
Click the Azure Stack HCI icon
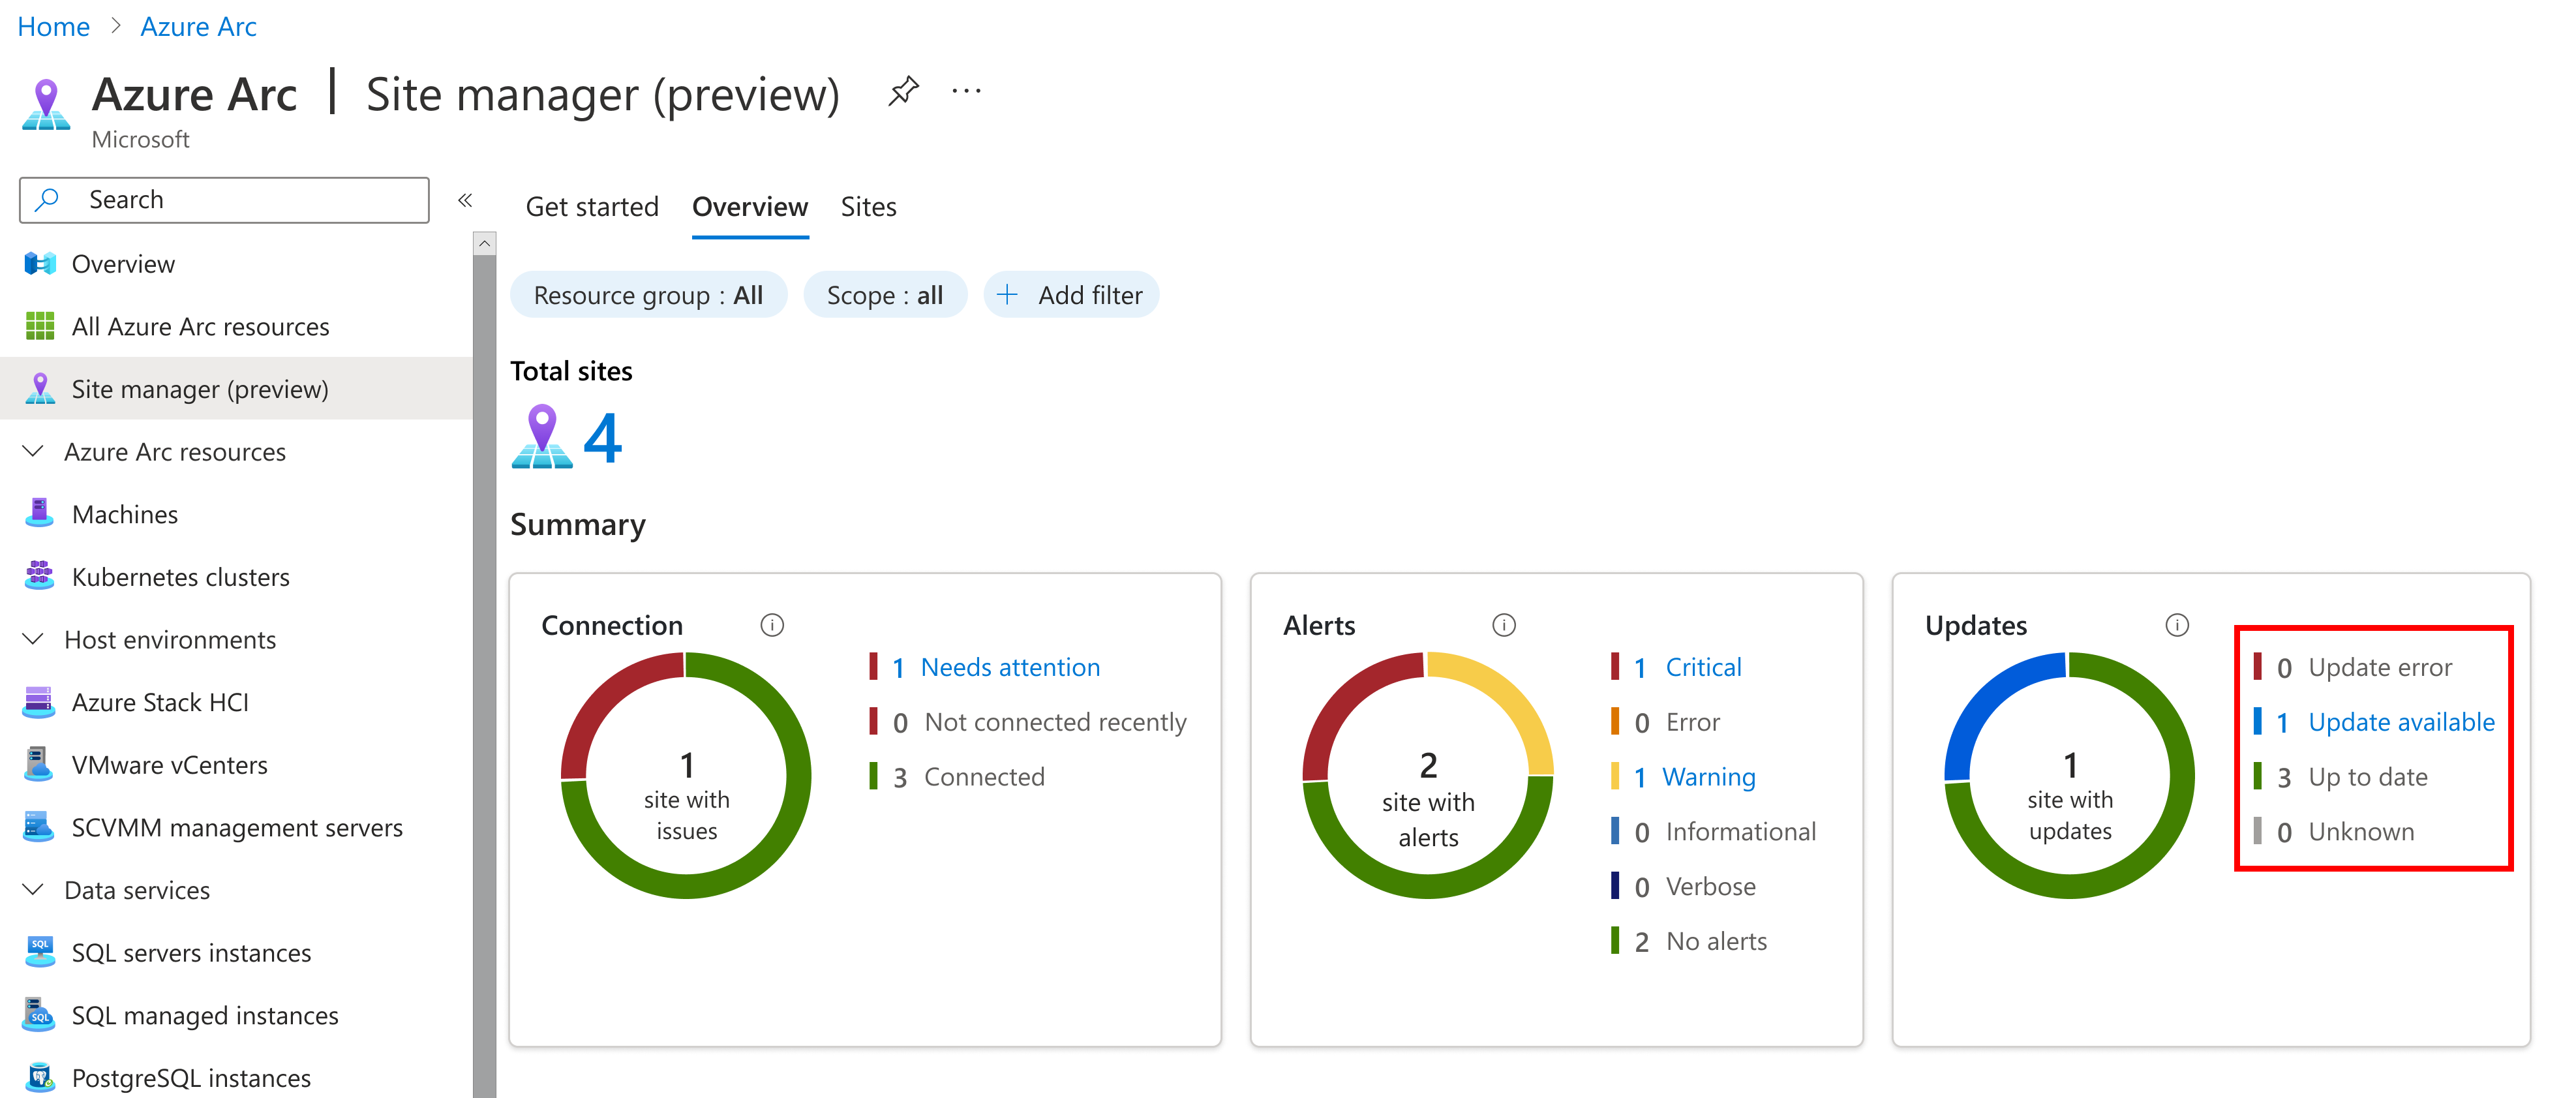[39, 702]
